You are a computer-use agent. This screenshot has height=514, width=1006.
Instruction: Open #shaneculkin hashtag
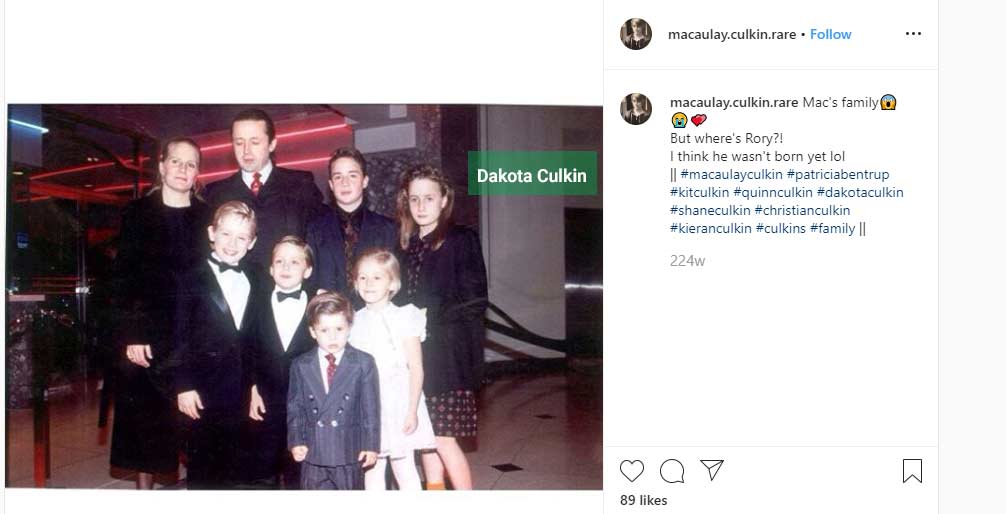[710, 210]
